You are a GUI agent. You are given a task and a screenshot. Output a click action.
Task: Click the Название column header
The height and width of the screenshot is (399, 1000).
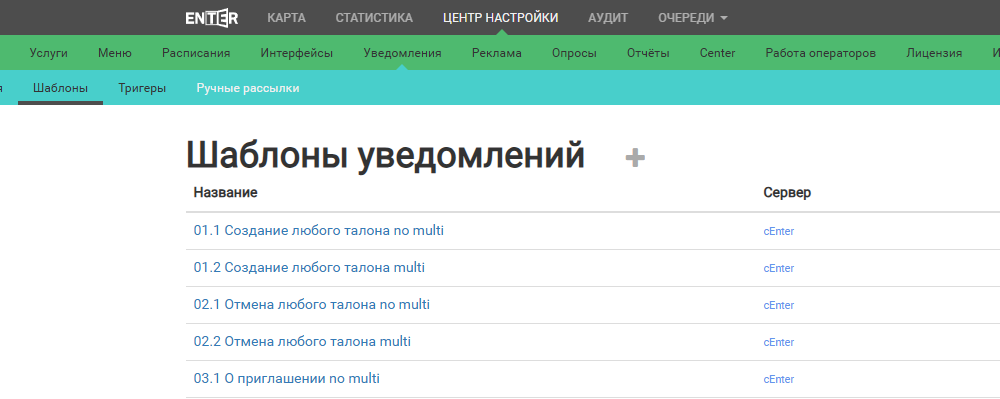pos(226,192)
